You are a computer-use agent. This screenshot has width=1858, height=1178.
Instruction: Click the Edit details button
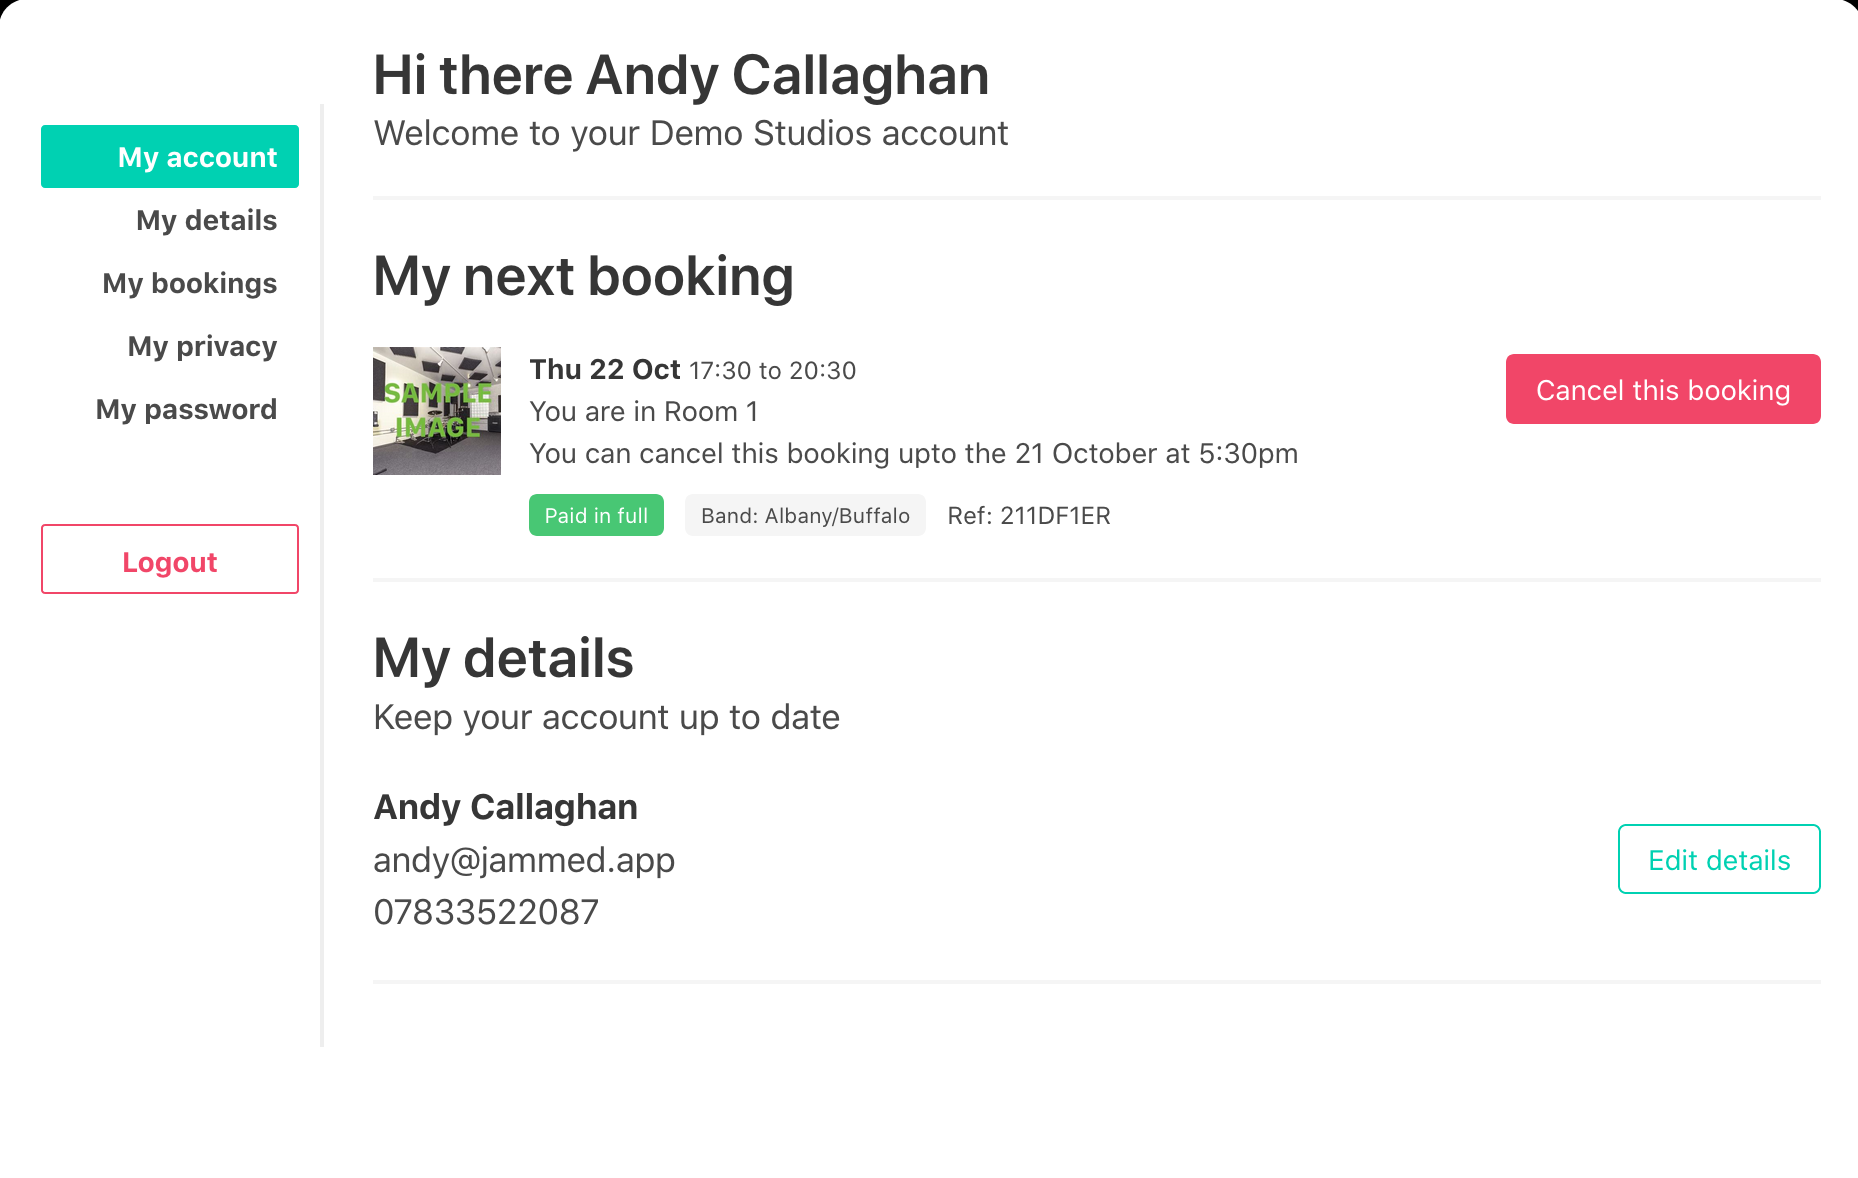coord(1719,859)
